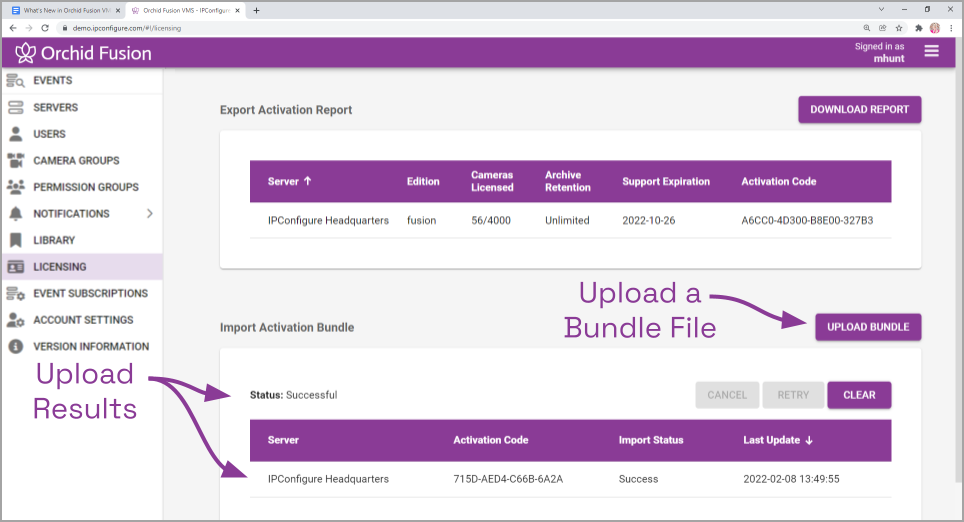The width and height of the screenshot is (964, 522).
Task: Open the browser extensions puzzle icon
Action: (919, 28)
